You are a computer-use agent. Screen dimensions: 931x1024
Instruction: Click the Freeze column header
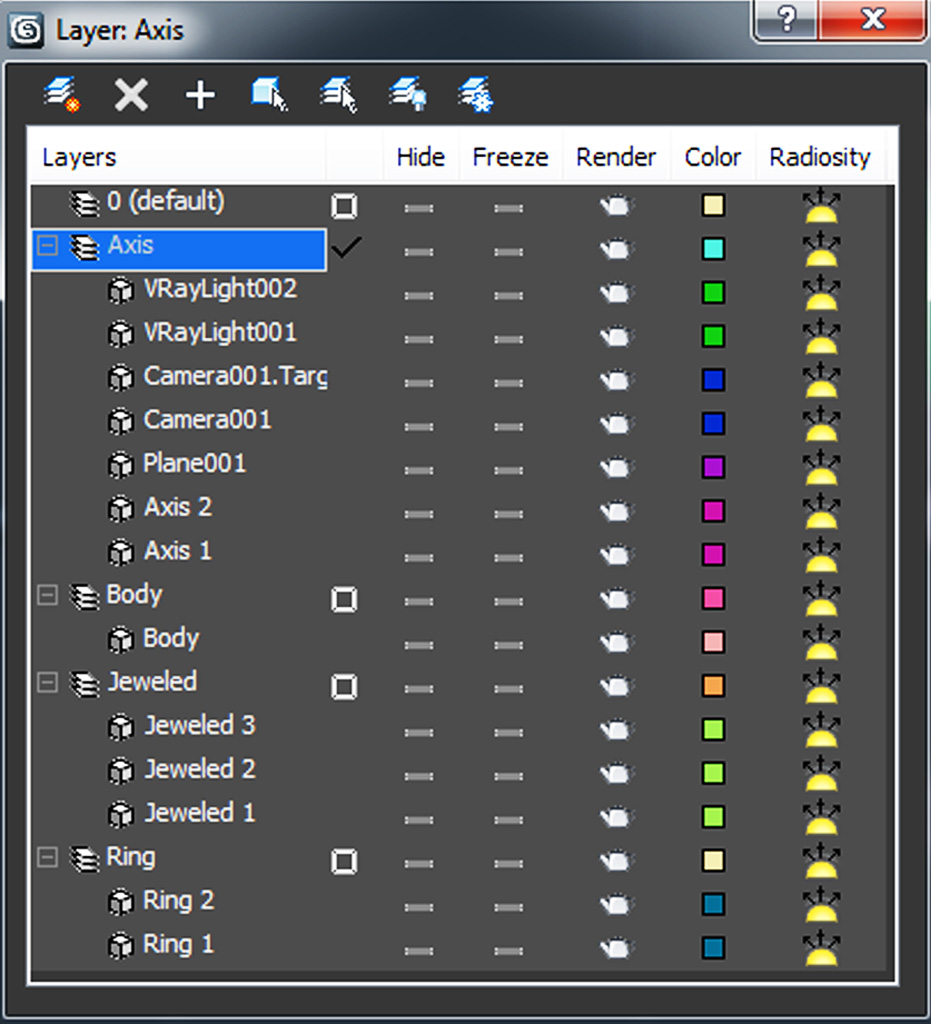510,158
